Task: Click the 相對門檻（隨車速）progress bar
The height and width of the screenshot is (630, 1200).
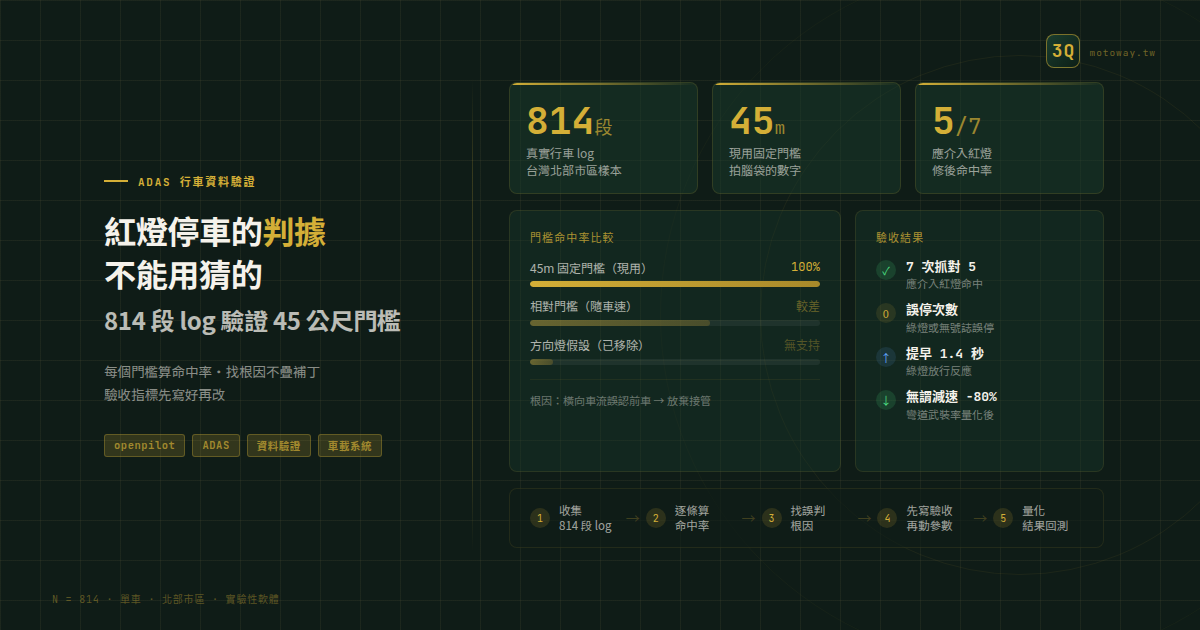Action: tap(675, 323)
